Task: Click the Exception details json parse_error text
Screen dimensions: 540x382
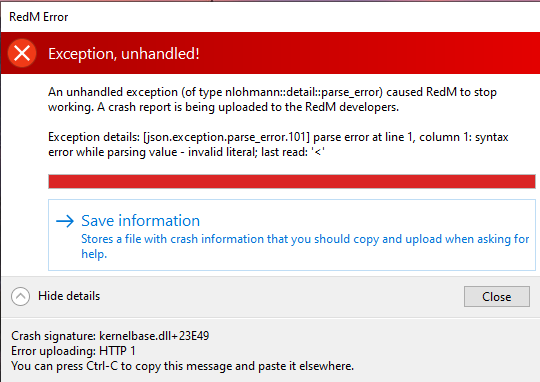Action: tap(278, 145)
